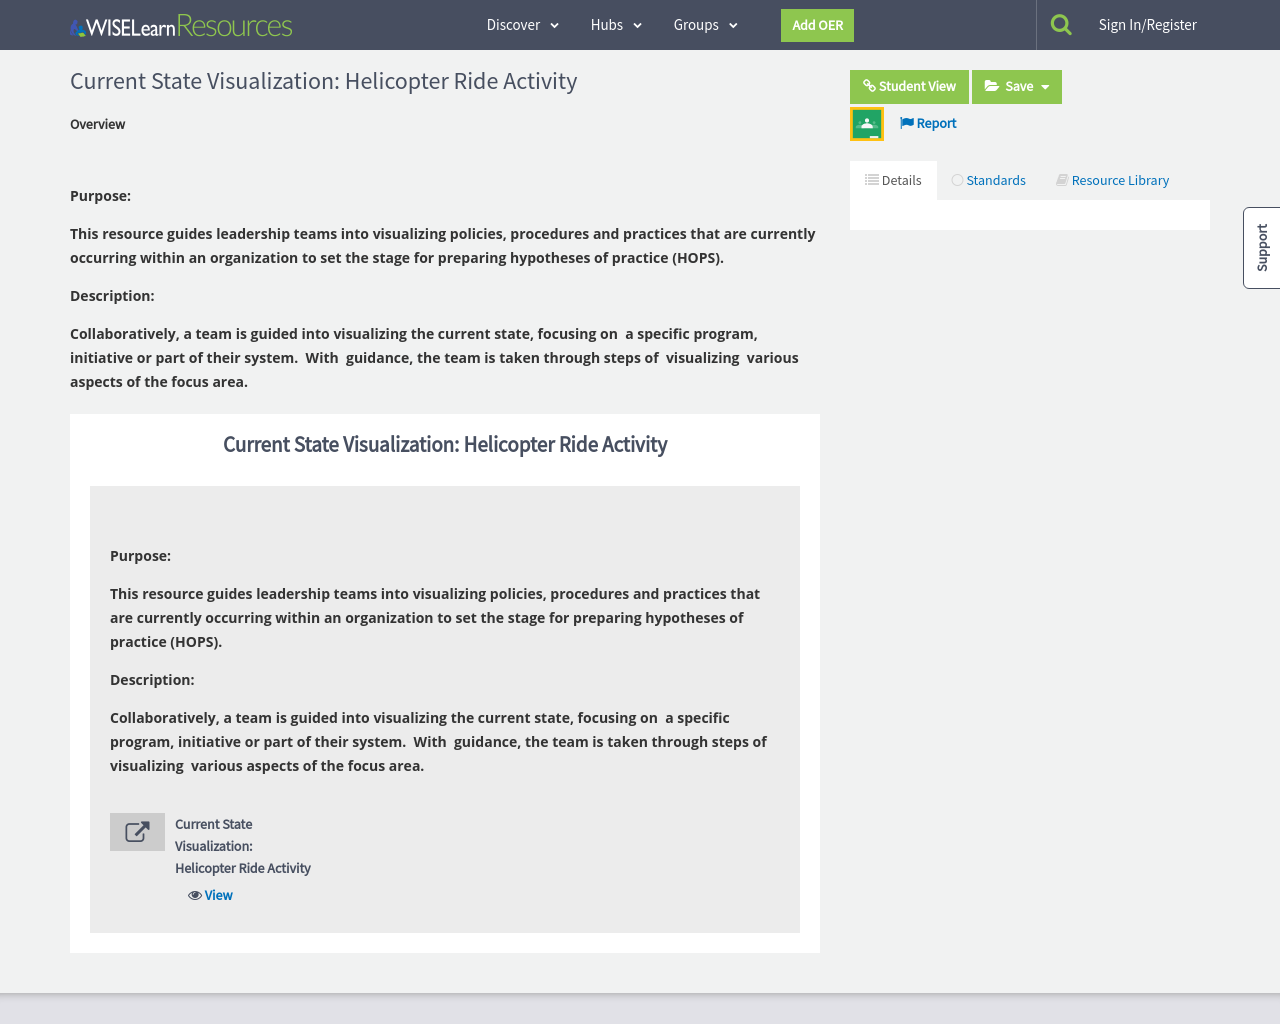Image resolution: width=1280 pixels, height=1024 pixels.
Task: Click the link icon inside Student View button
Action: (x=867, y=86)
